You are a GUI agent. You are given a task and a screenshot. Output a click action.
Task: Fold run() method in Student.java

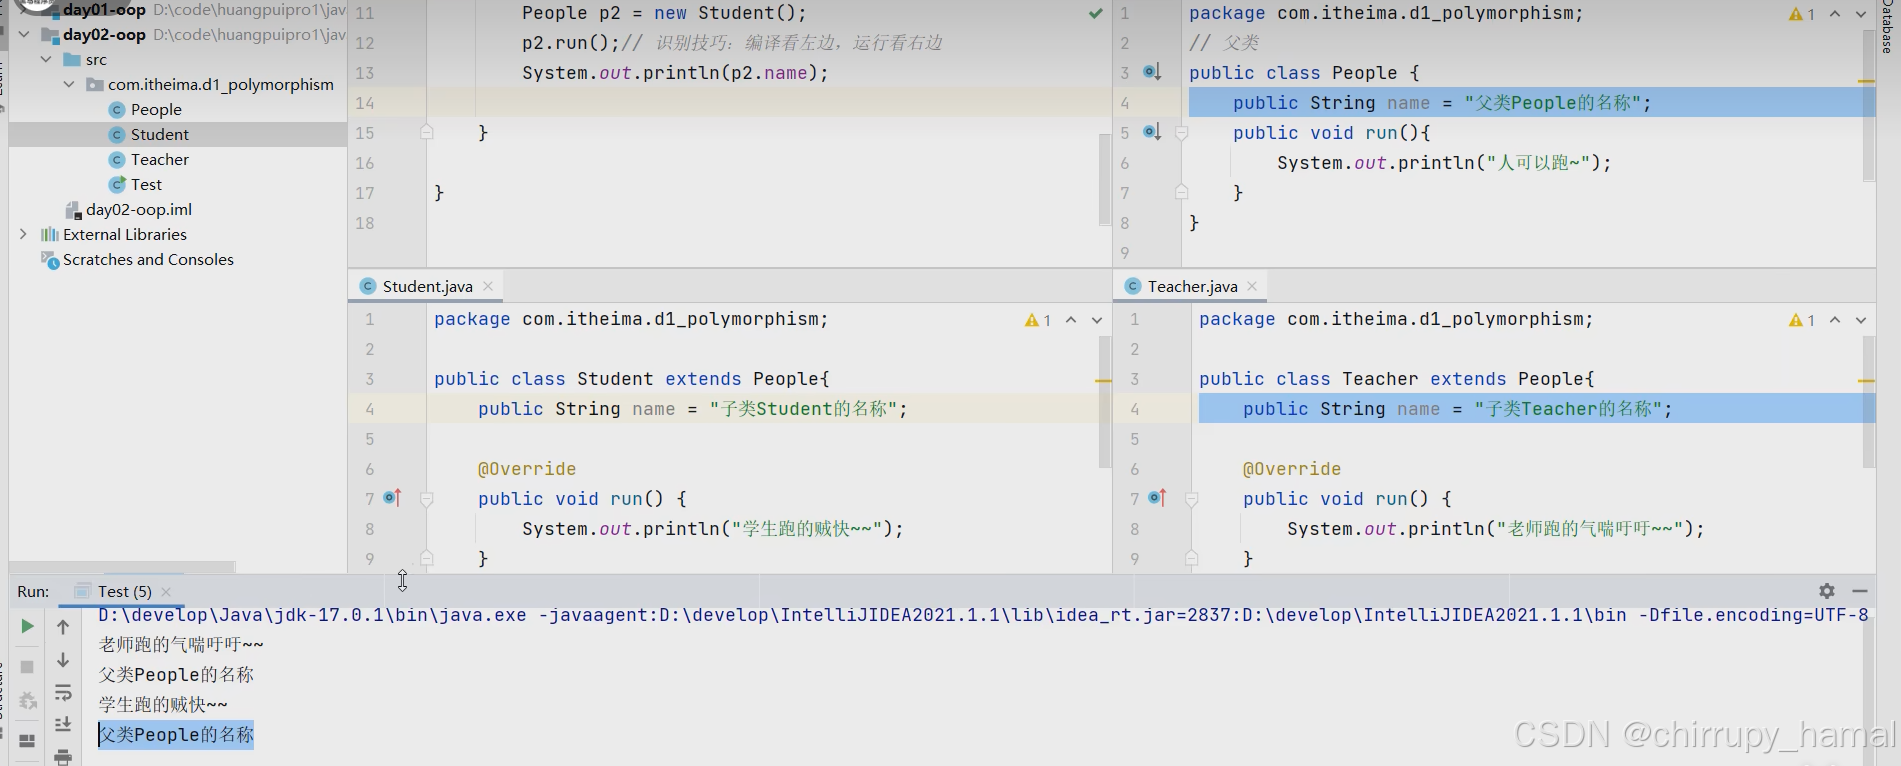click(427, 498)
